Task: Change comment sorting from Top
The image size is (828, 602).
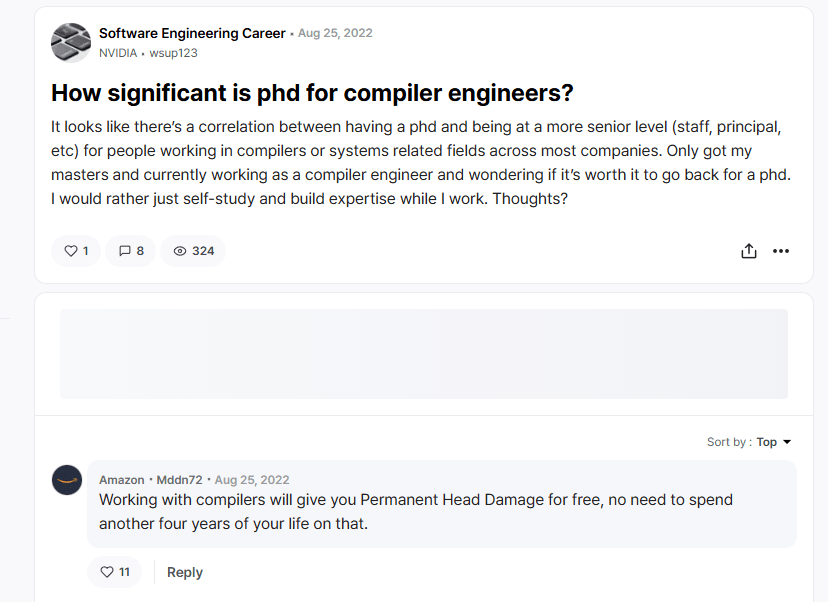Action: (766, 441)
